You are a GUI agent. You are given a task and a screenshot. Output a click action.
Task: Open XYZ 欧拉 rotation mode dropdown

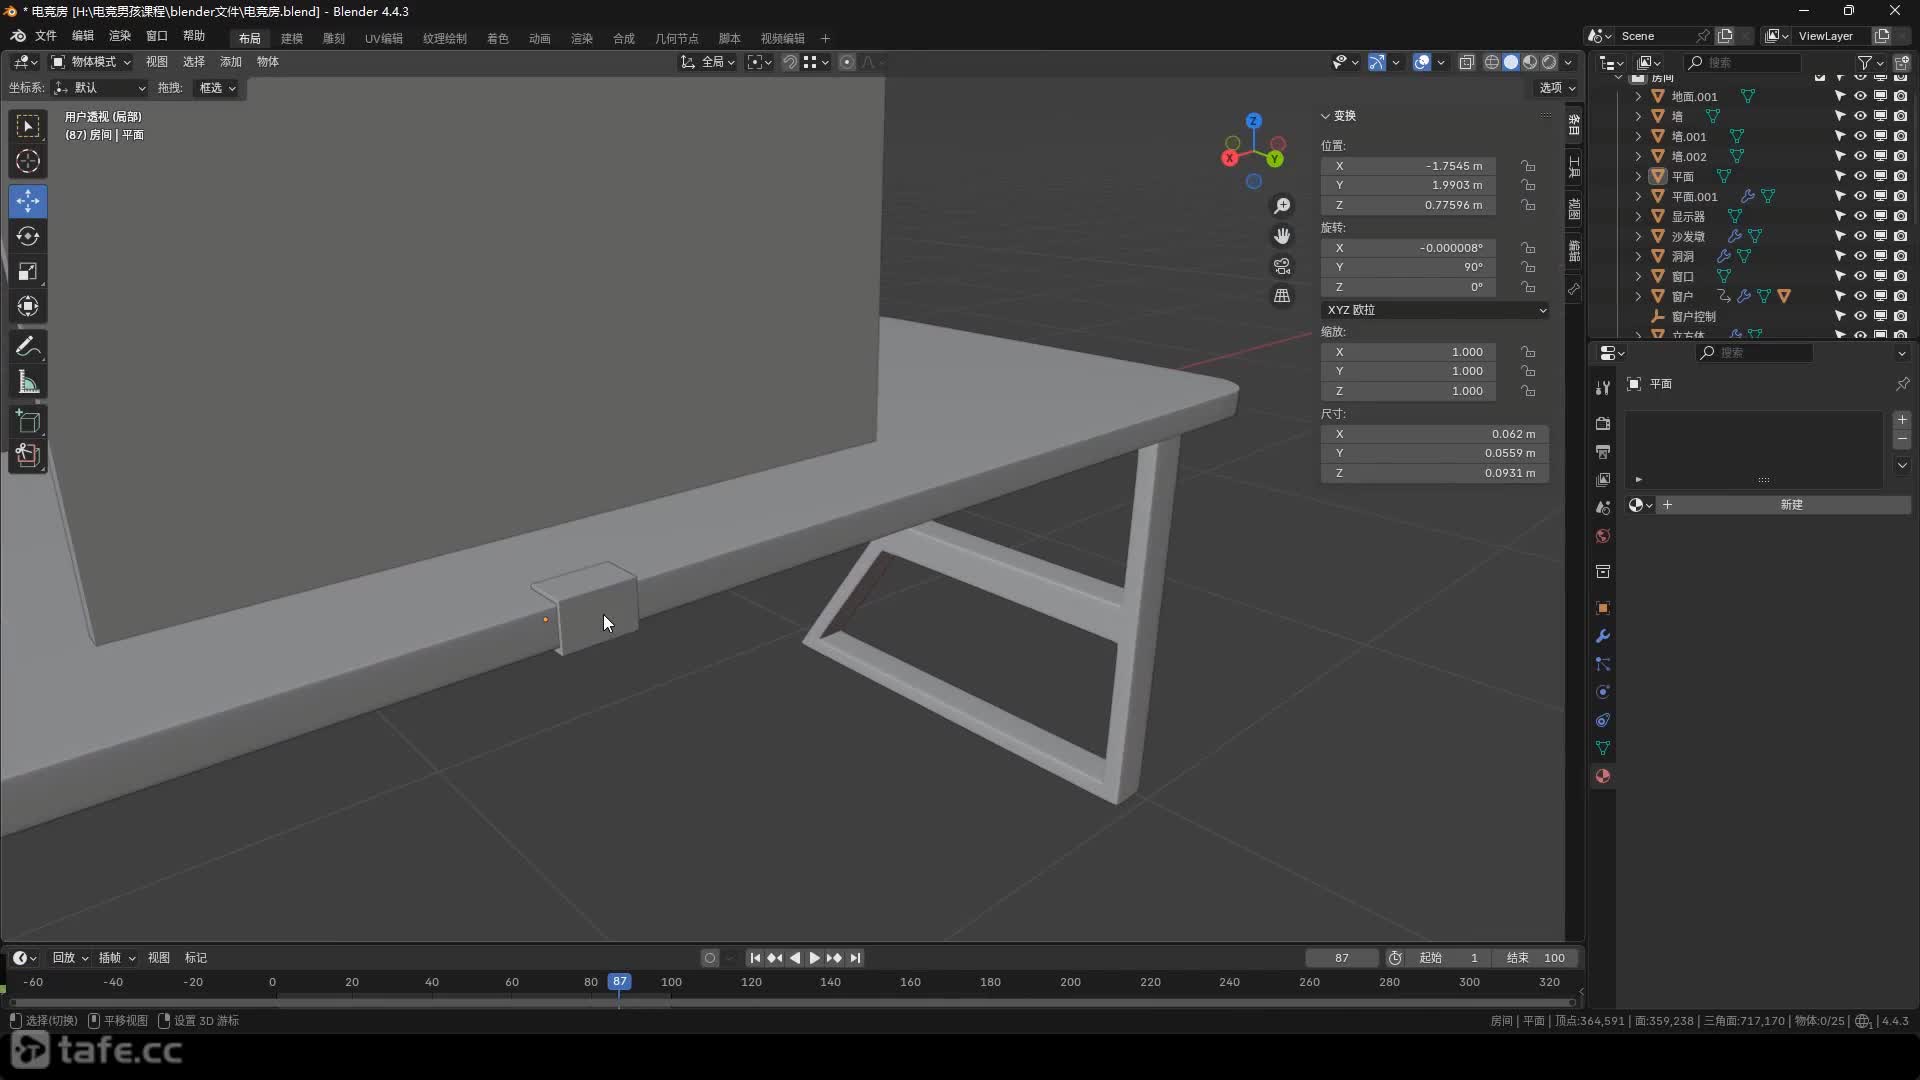(1435, 310)
